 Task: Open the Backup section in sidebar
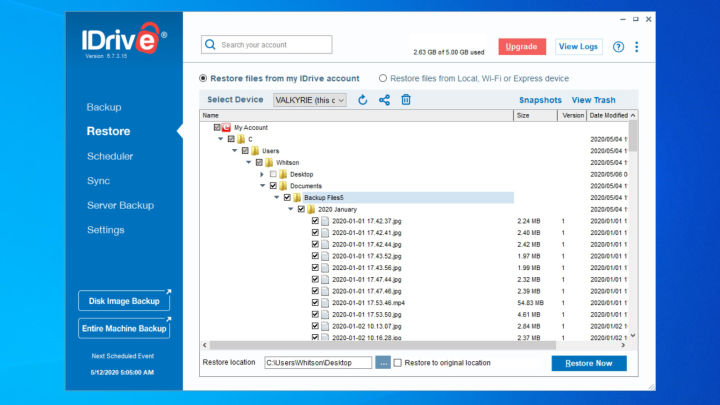coord(104,107)
